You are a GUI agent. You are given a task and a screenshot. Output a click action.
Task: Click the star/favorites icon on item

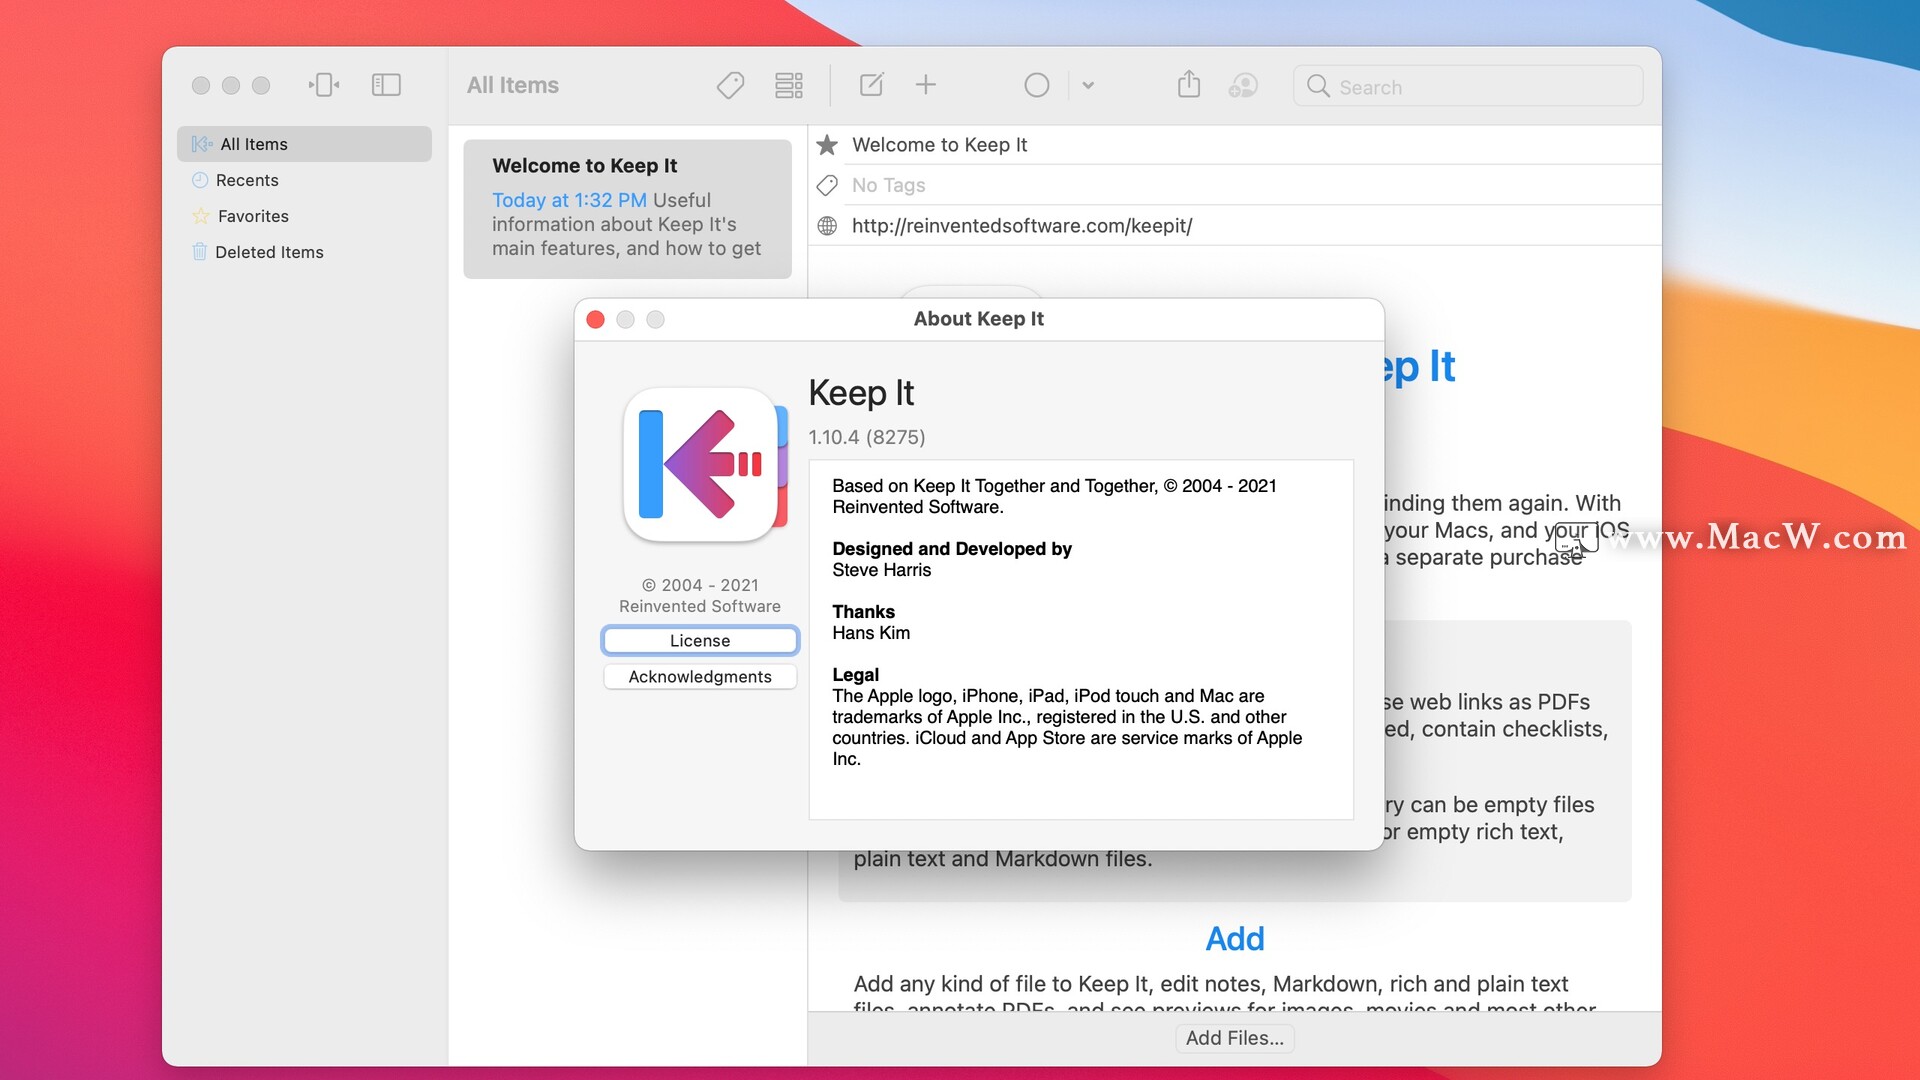(x=828, y=144)
